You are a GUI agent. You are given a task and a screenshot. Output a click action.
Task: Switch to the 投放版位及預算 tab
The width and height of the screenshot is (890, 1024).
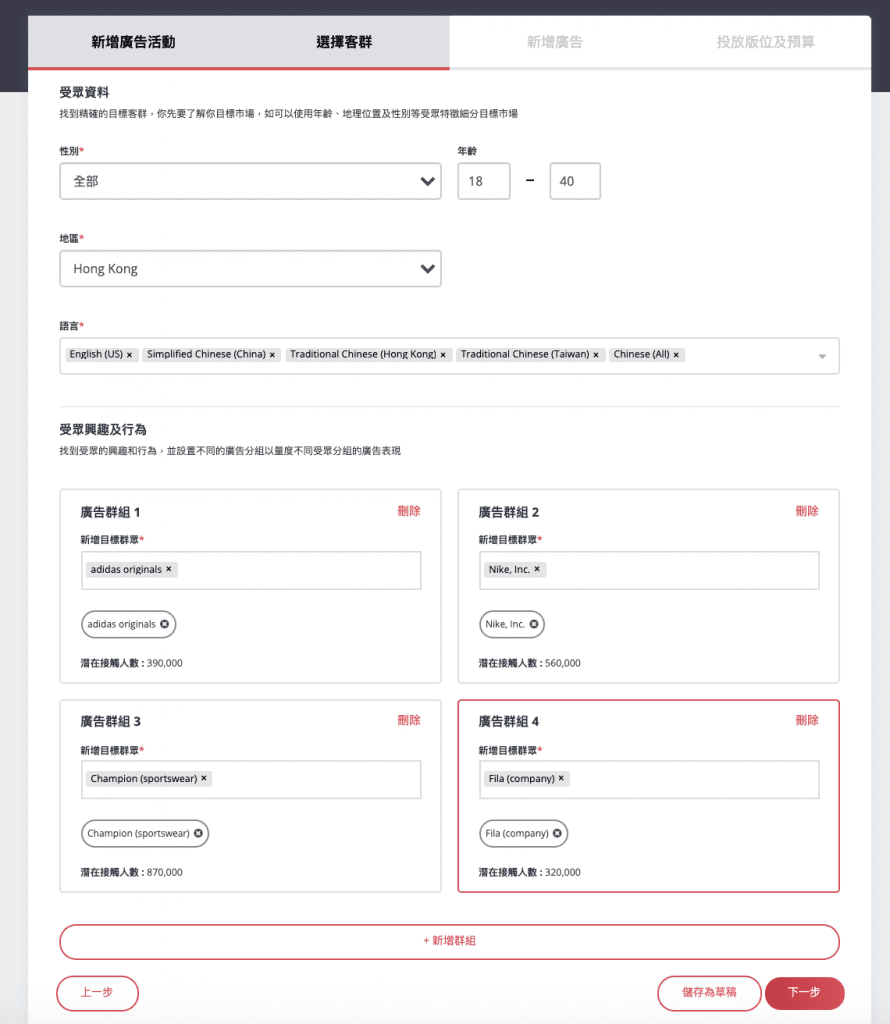pyautogui.click(x=765, y=42)
